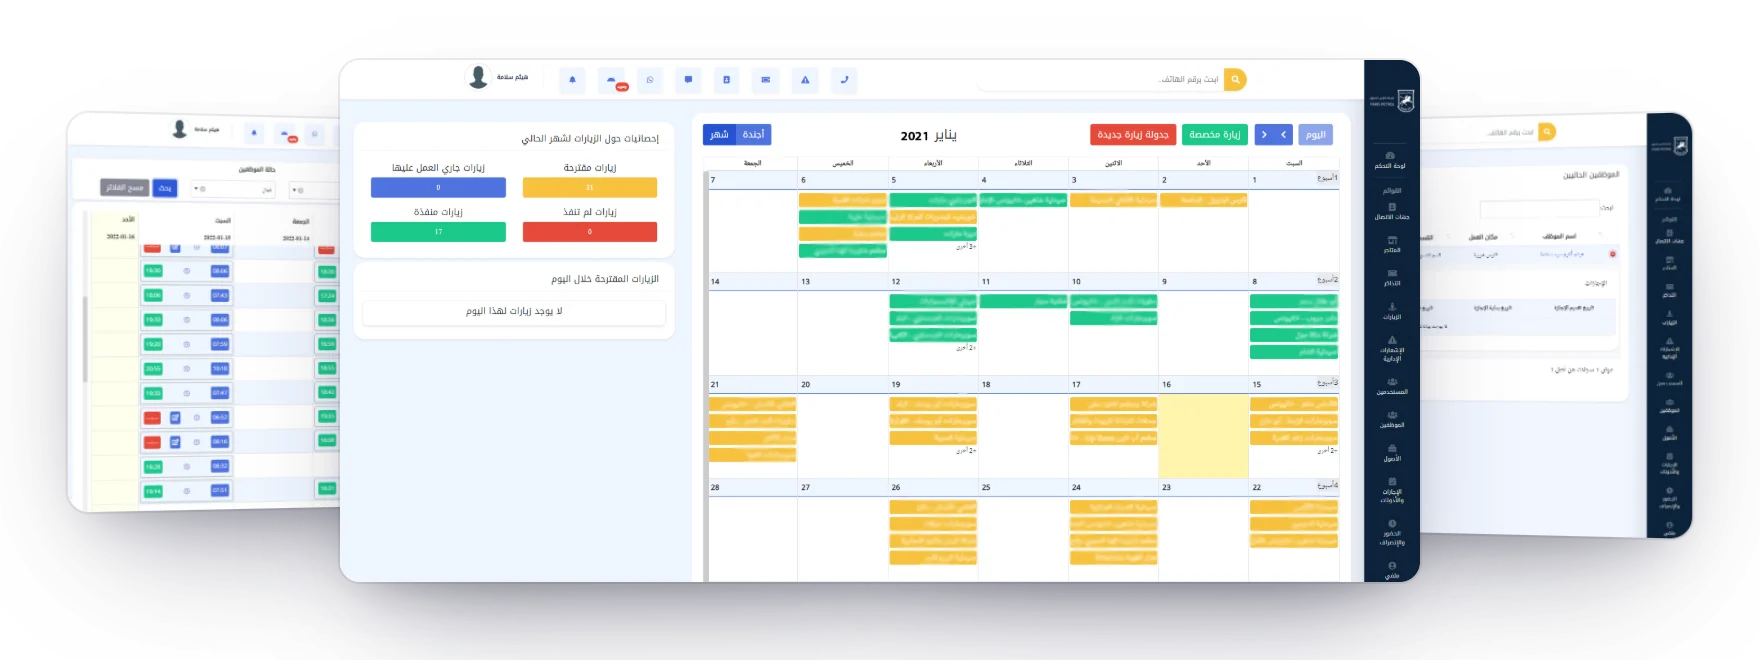Click the calendar vertical scrollbar
Screen dimensions: 1760x660
[706, 376]
